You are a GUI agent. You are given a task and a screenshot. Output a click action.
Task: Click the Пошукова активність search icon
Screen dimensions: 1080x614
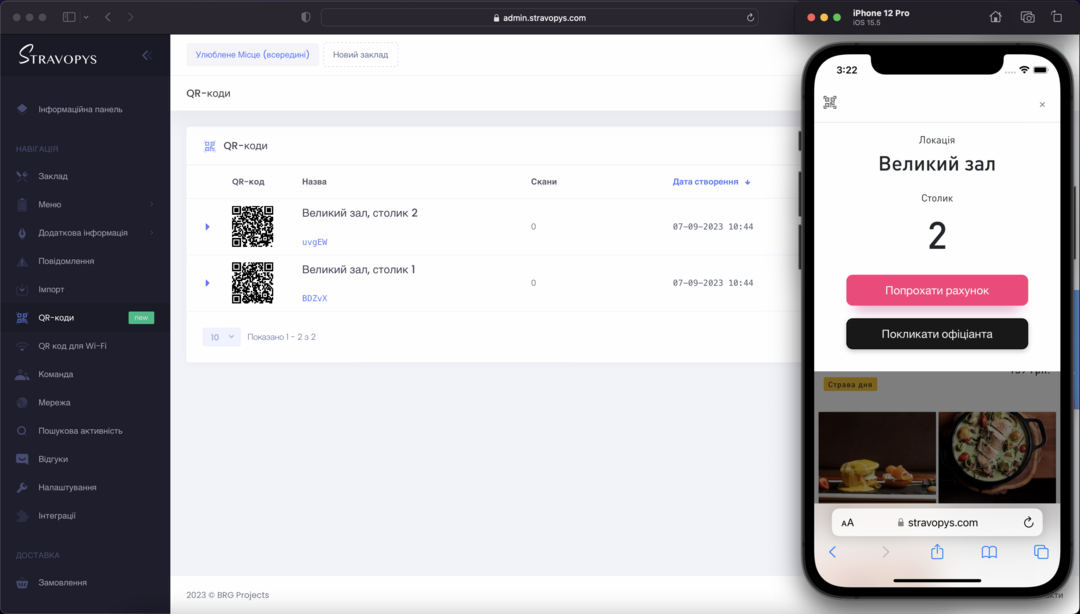pos(22,431)
